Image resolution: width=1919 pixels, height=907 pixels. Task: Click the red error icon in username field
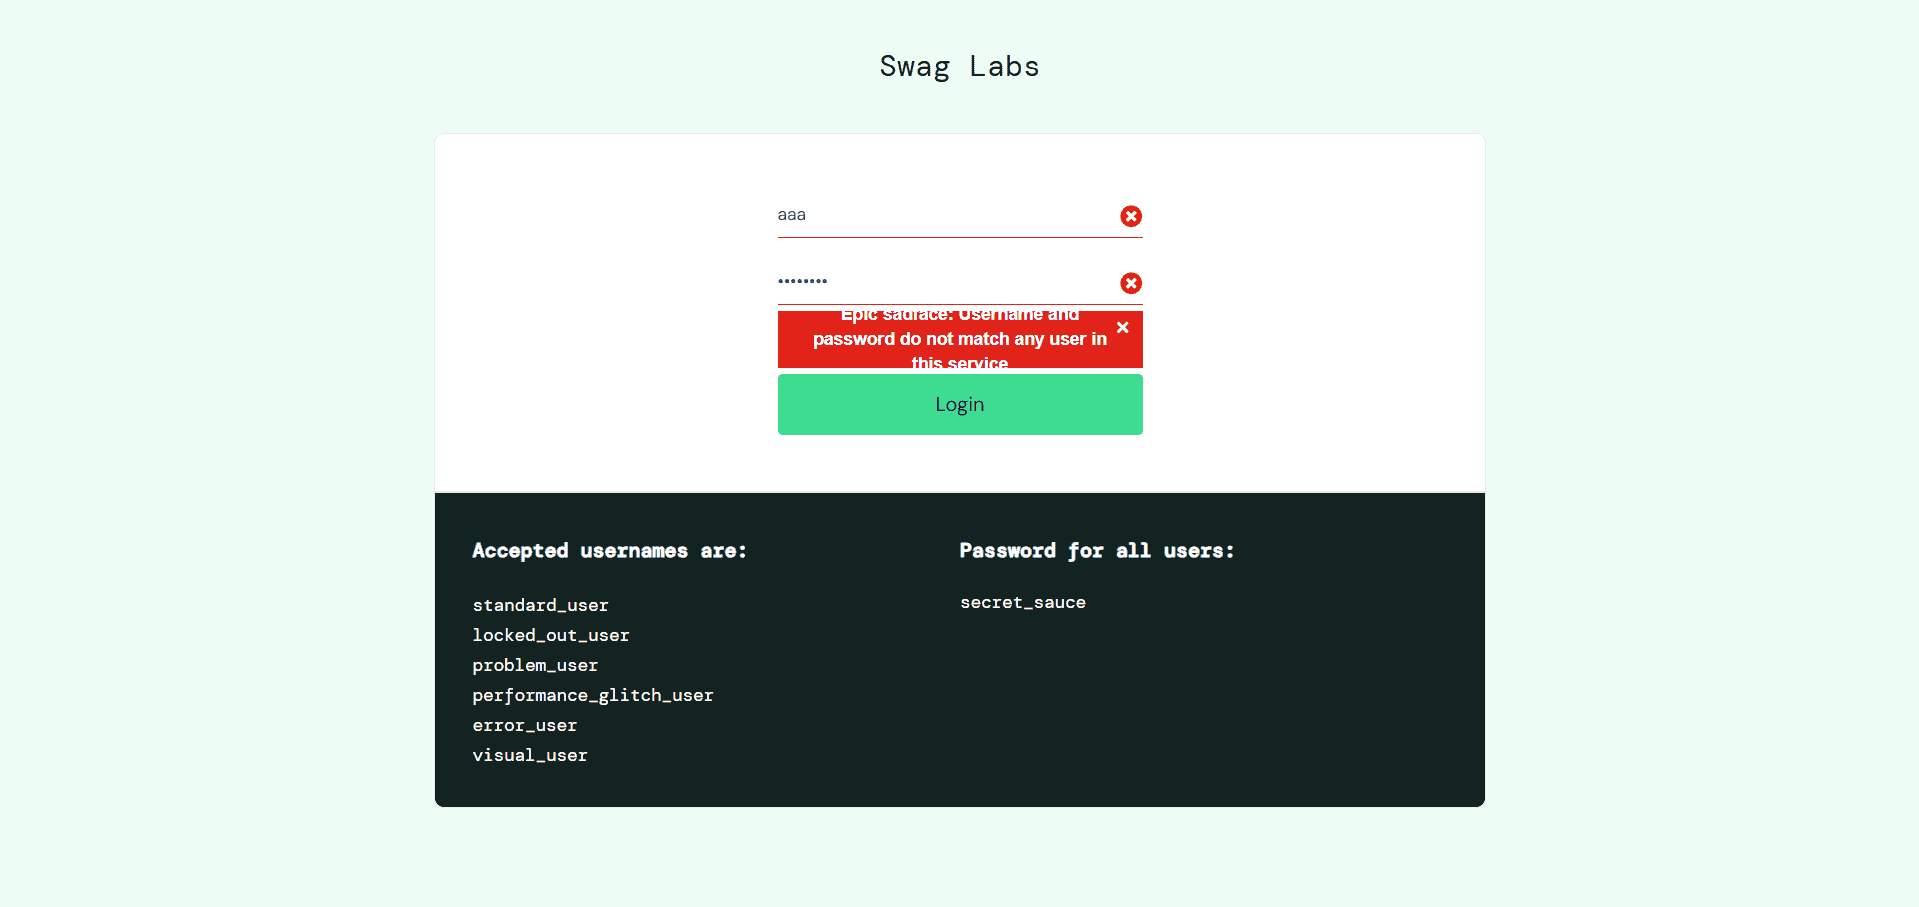click(x=1131, y=216)
